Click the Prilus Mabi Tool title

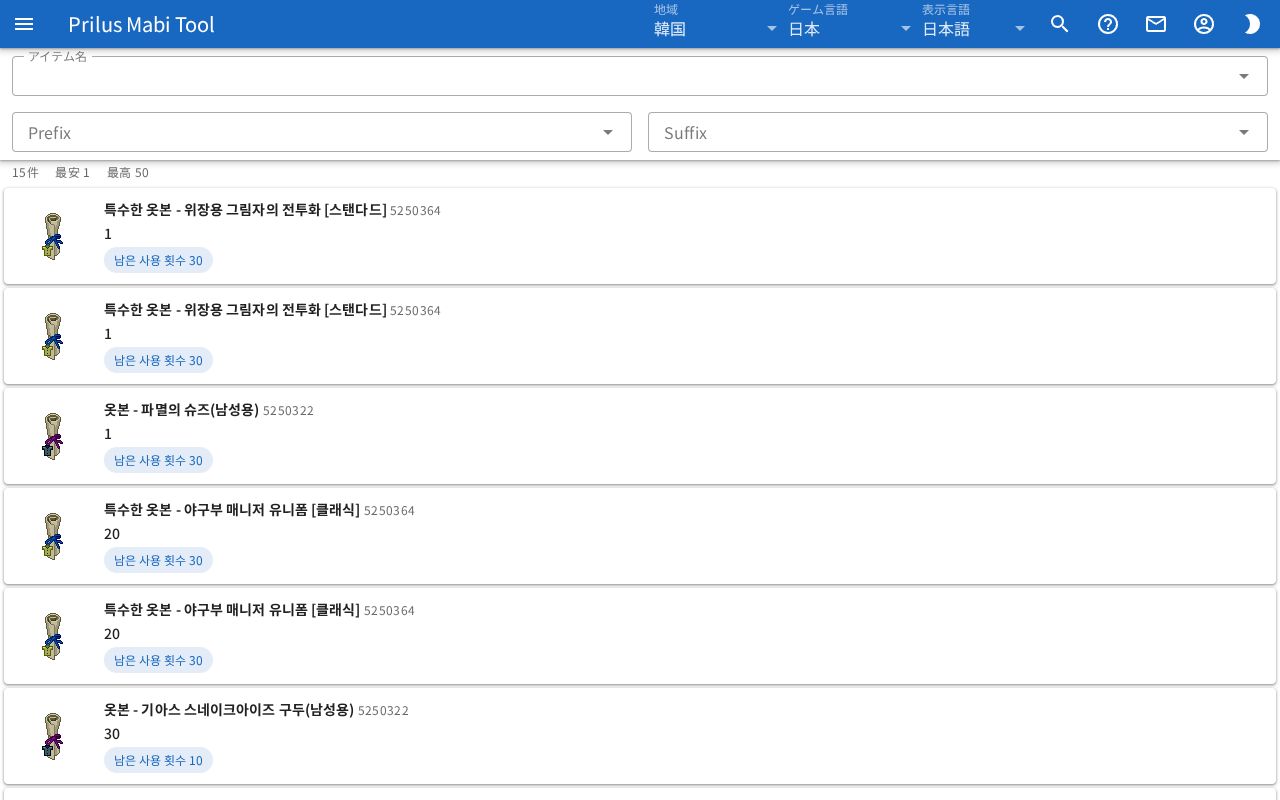click(141, 24)
